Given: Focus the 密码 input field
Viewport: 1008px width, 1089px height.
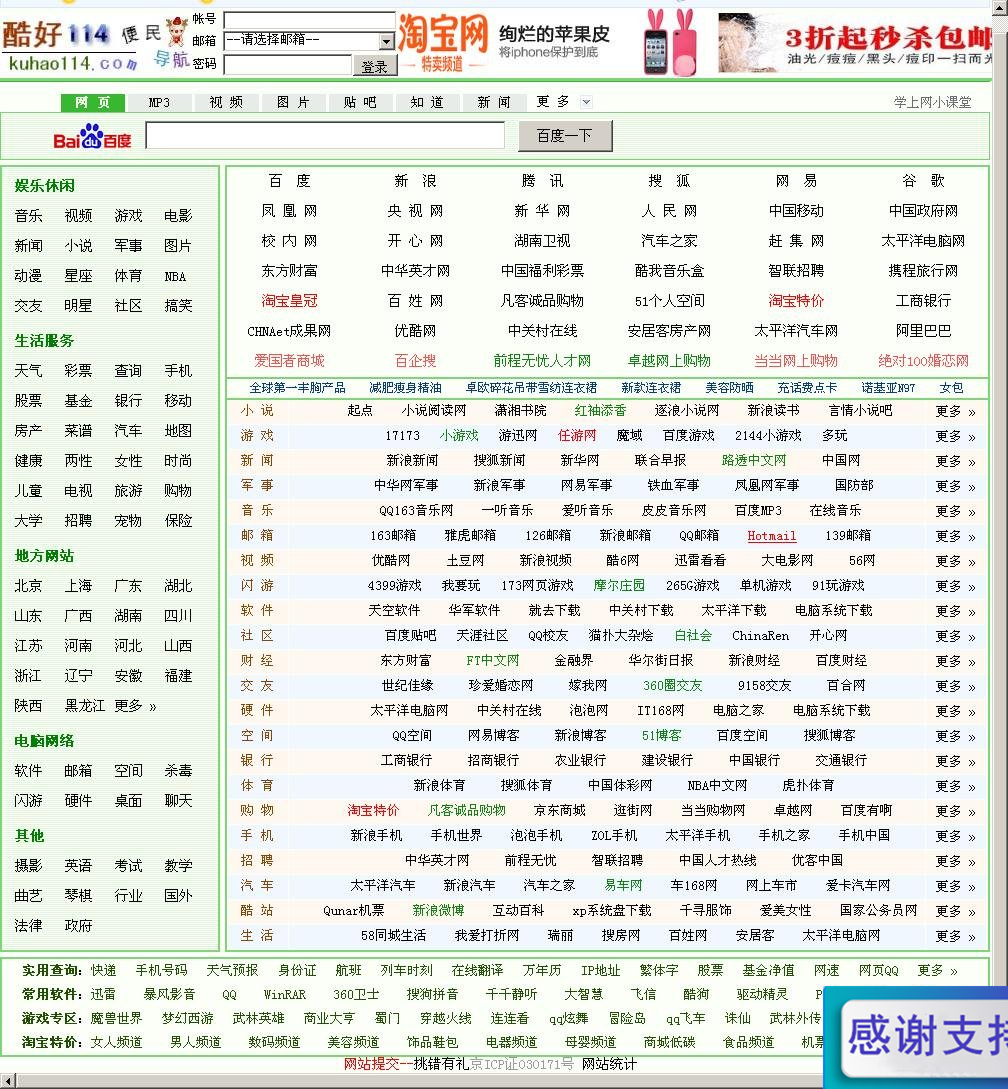Looking at the screenshot, I should coord(288,65).
